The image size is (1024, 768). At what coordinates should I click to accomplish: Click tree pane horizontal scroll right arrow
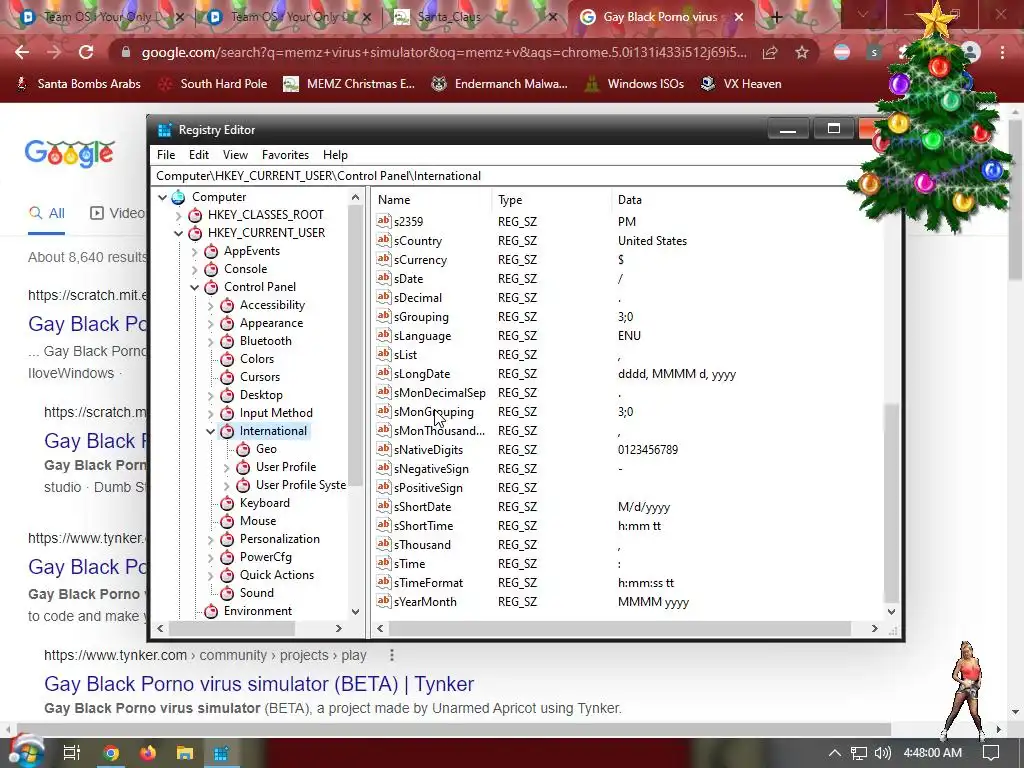(x=338, y=628)
